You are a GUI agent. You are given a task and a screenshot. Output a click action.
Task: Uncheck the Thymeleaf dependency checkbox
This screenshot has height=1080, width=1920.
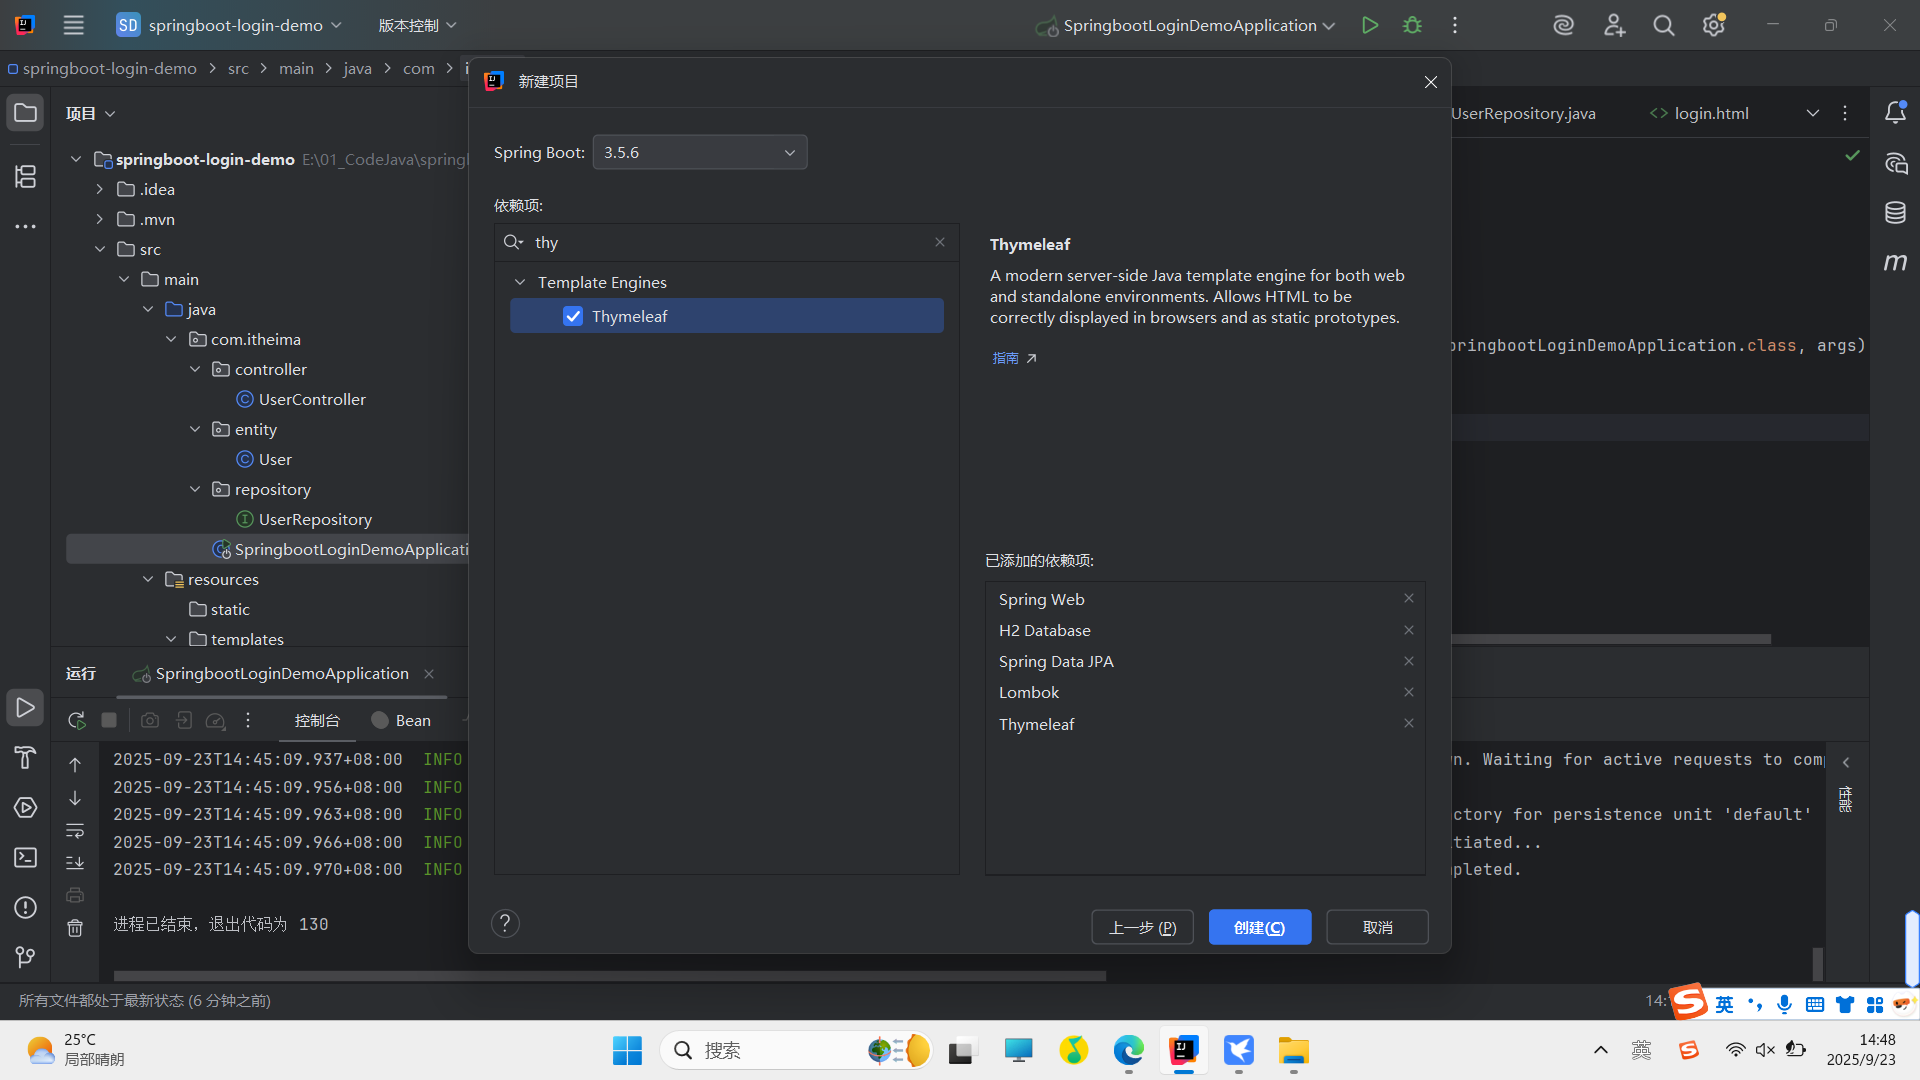[x=573, y=316]
